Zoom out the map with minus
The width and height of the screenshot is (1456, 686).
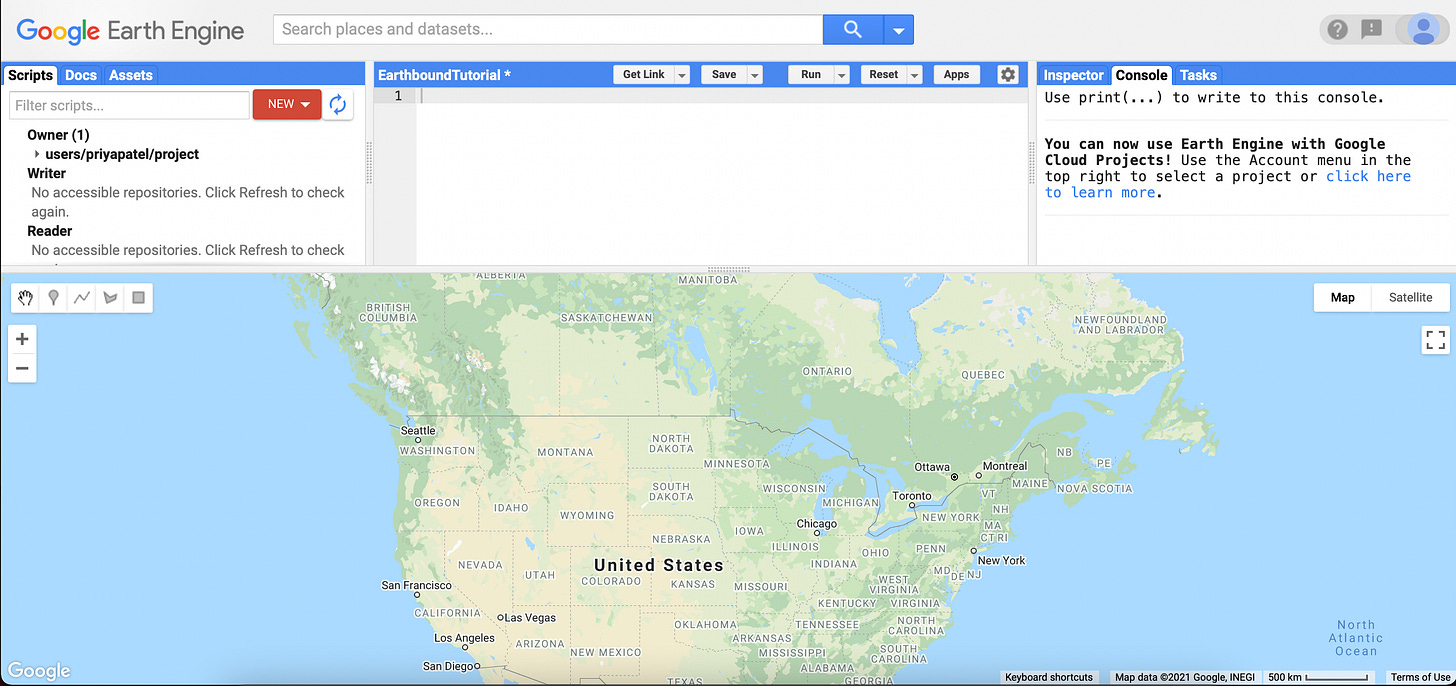coord(22,369)
